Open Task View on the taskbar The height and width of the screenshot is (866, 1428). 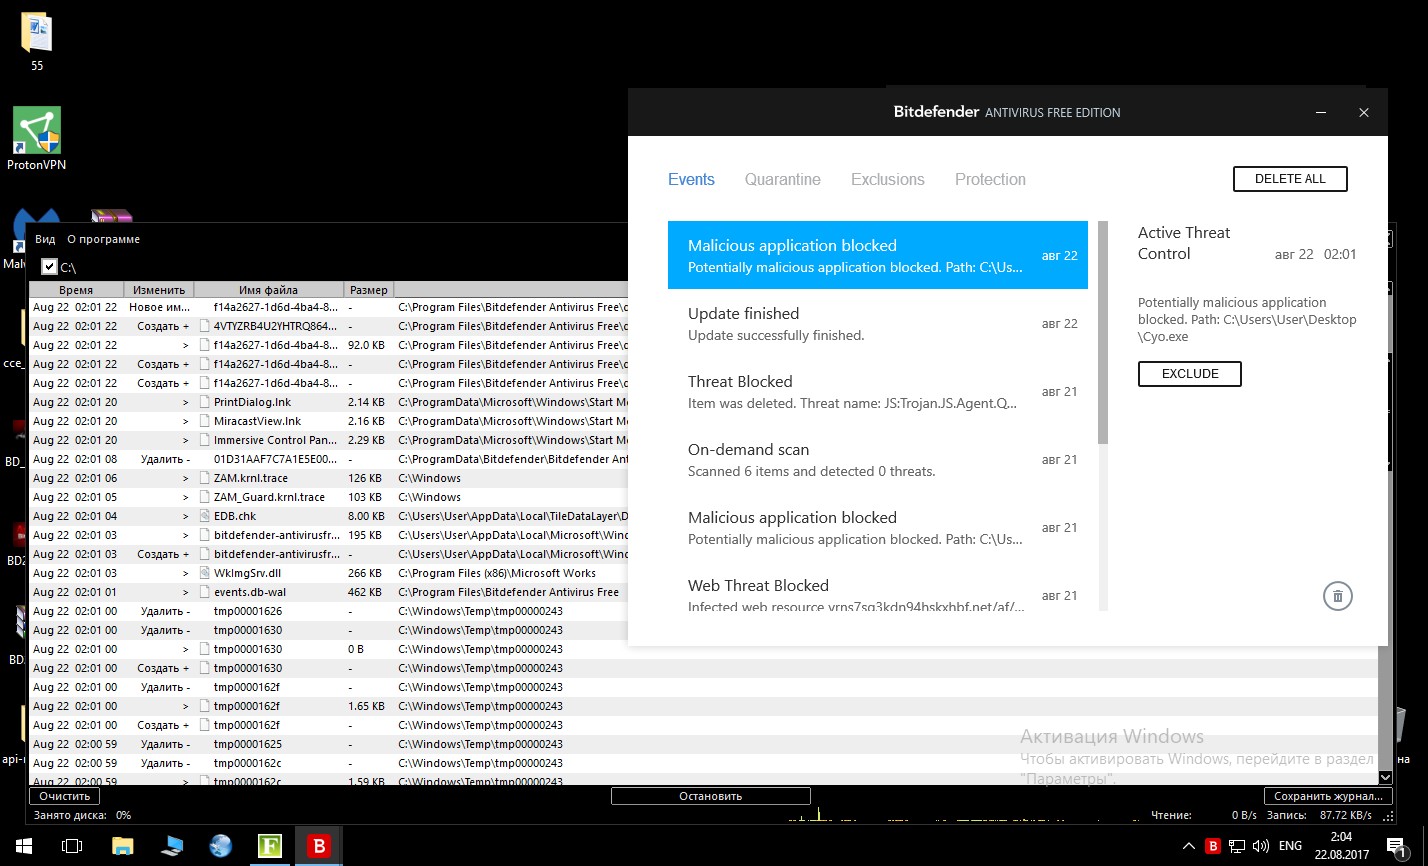(x=72, y=846)
